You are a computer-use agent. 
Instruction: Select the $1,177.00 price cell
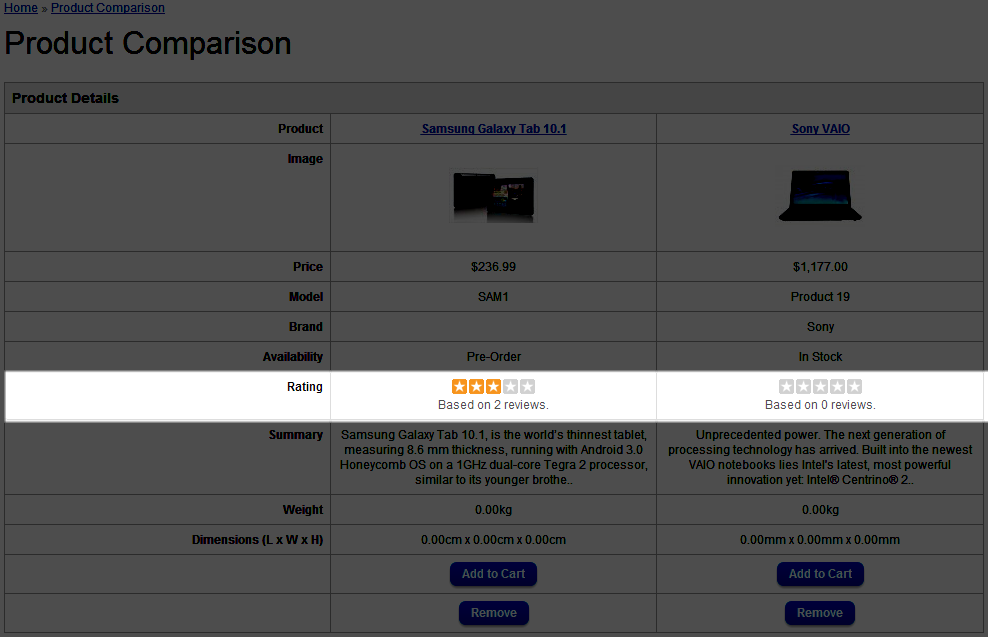pyautogui.click(x=820, y=267)
